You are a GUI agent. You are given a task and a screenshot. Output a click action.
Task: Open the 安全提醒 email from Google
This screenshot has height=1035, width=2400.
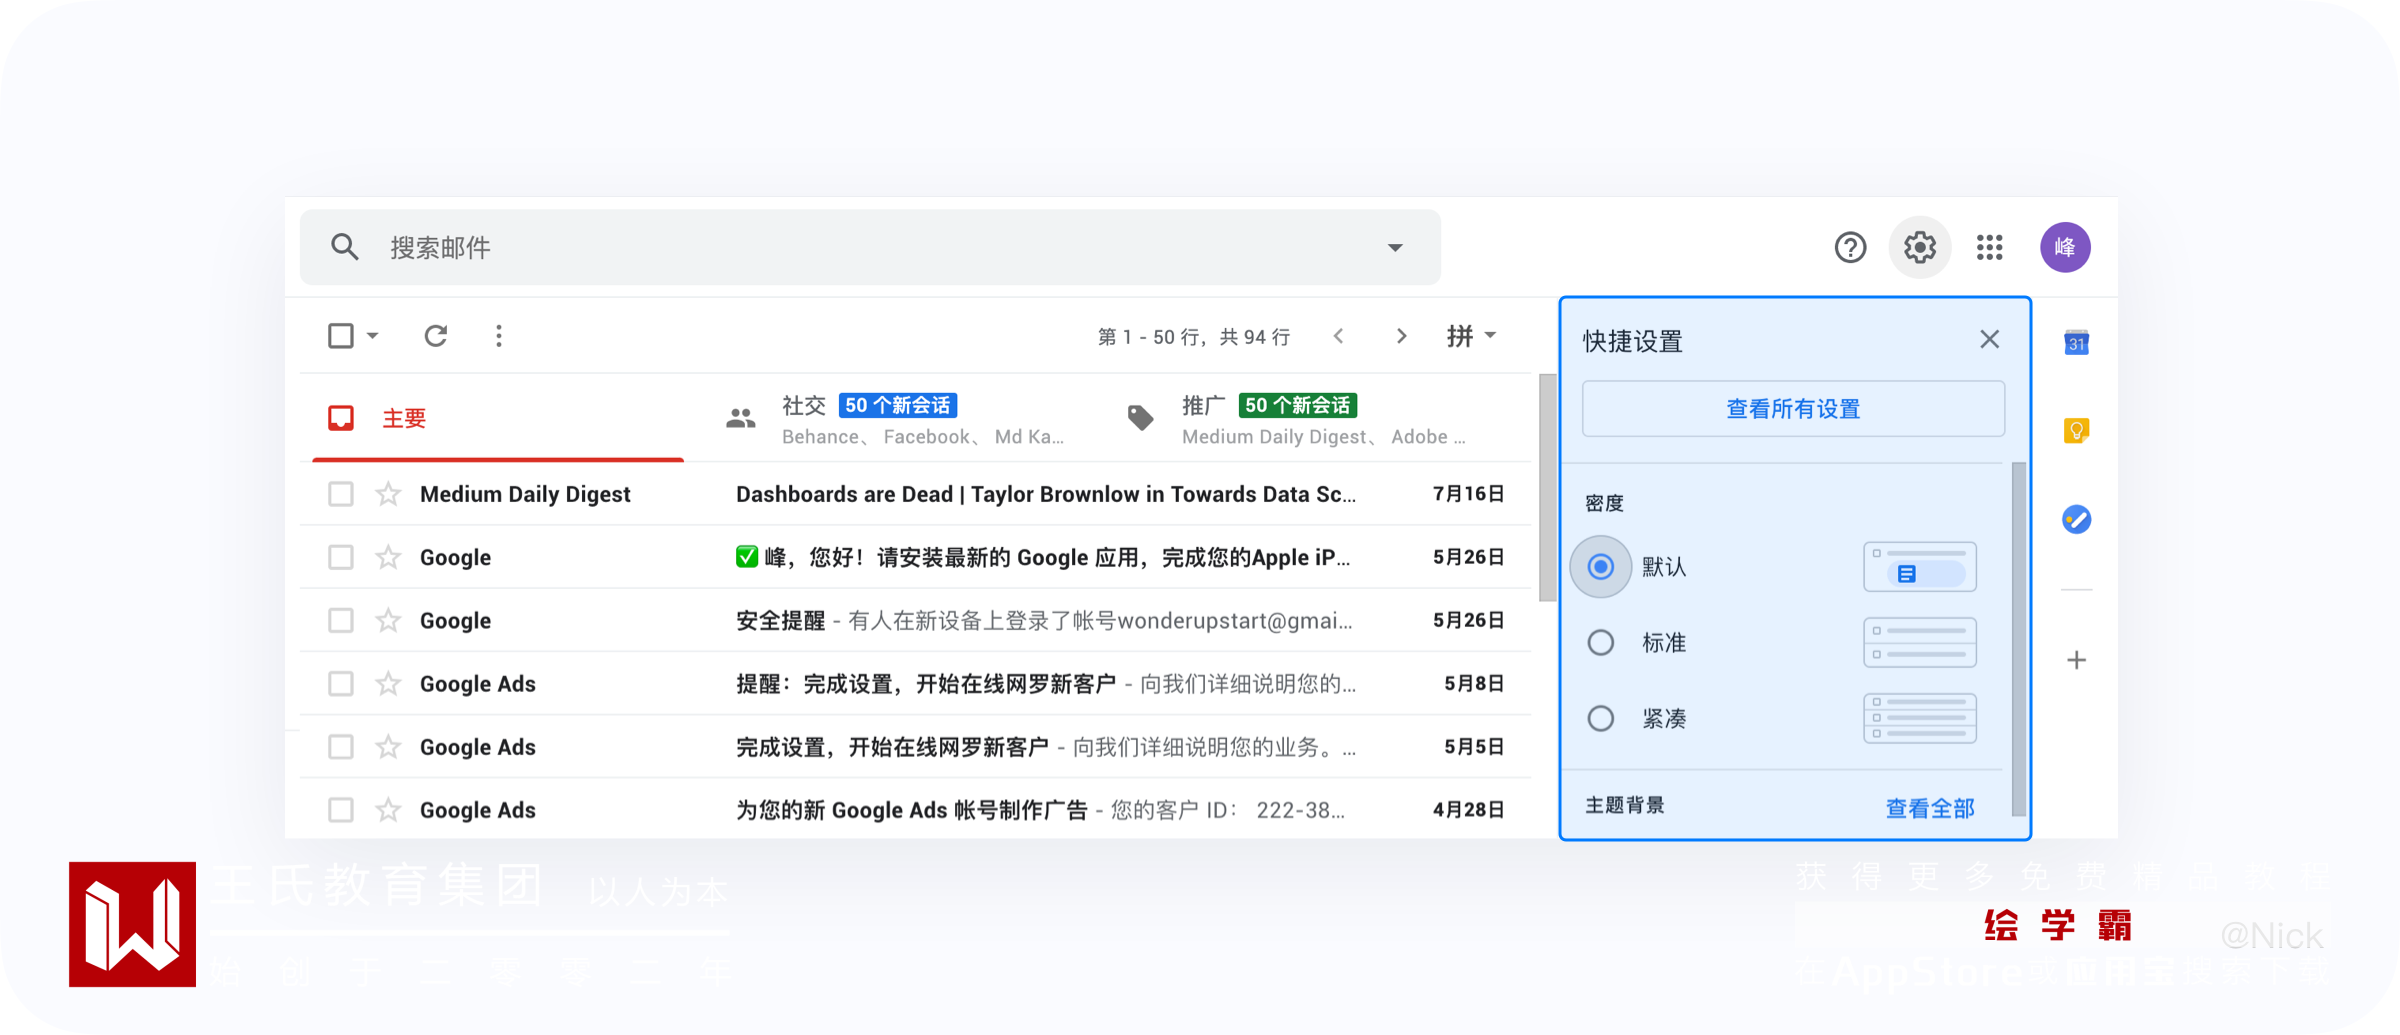coord(916,621)
